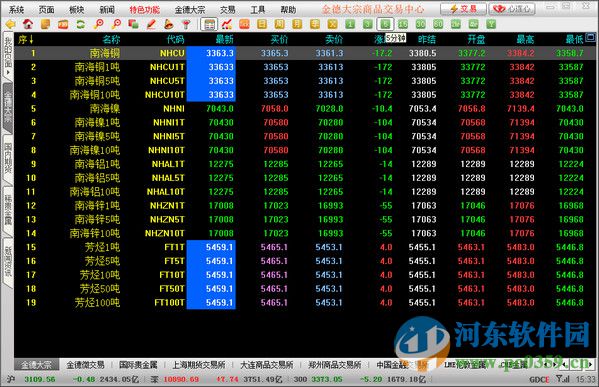Open the 系统 menu

pos(16,10)
